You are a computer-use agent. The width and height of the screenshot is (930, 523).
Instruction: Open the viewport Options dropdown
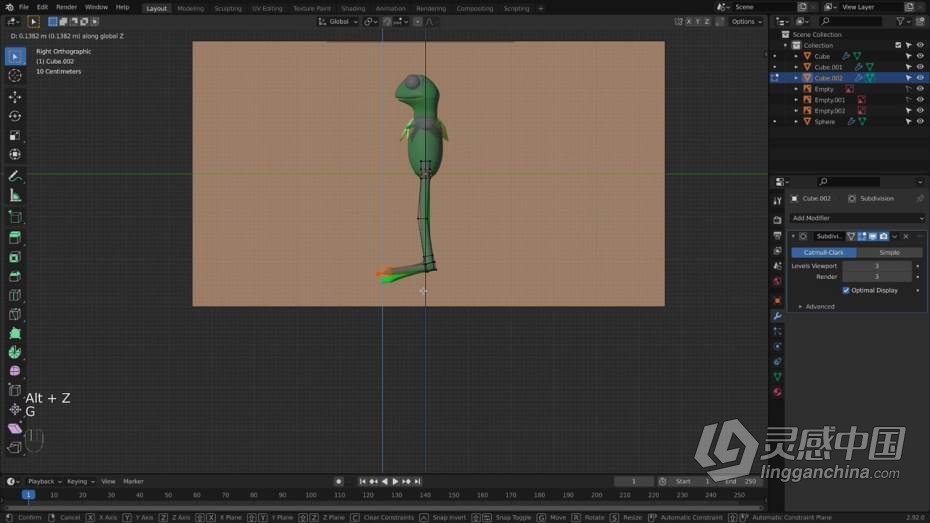746,21
